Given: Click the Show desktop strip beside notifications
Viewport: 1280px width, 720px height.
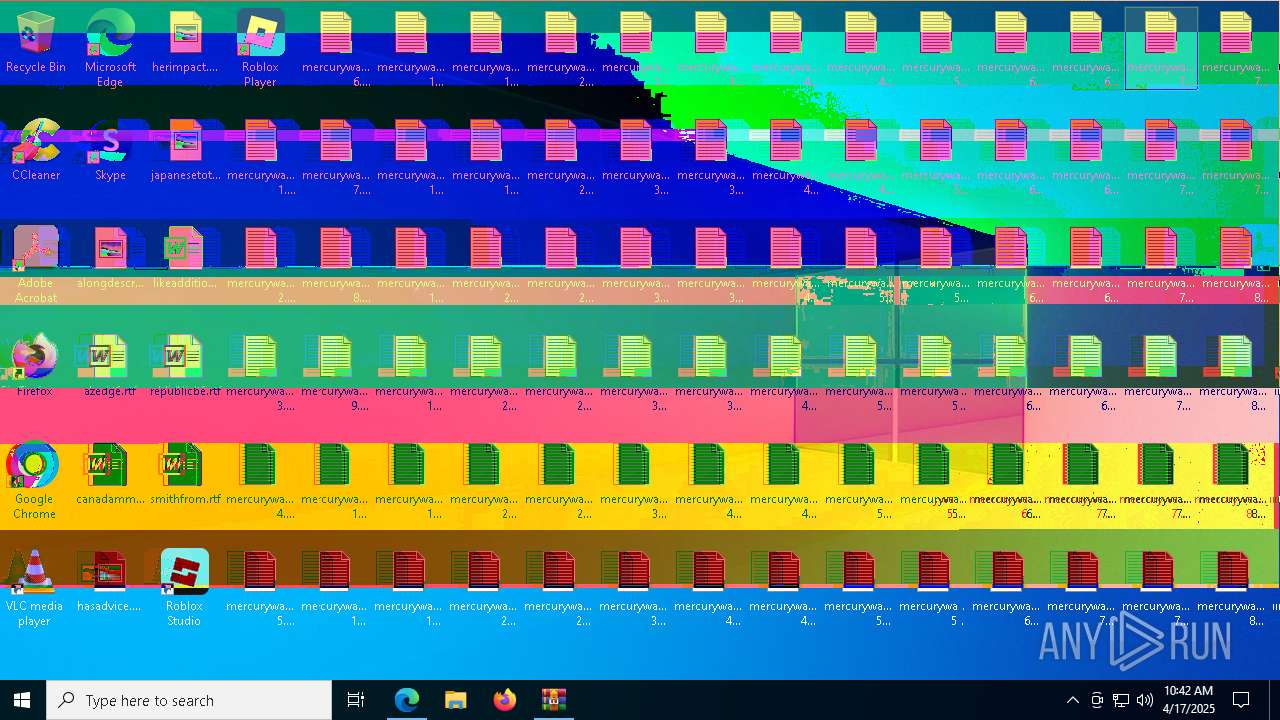Looking at the screenshot, I should [x=1275, y=700].
